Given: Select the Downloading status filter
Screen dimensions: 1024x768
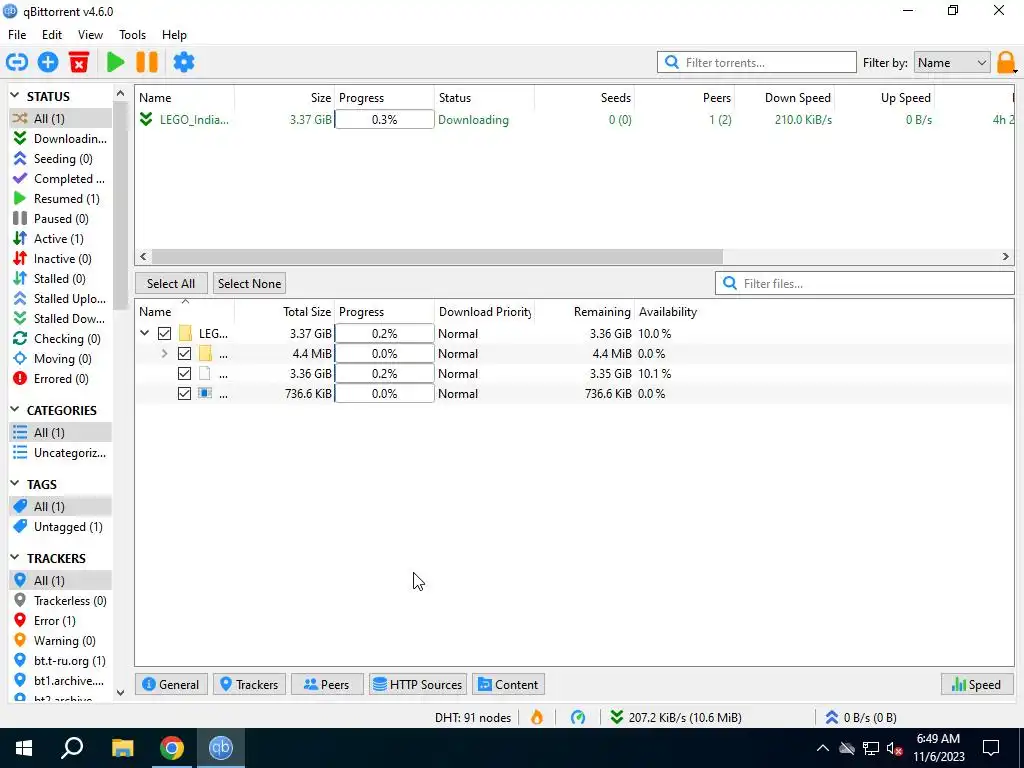Looking at the screenshot, I should click(60, 138).
